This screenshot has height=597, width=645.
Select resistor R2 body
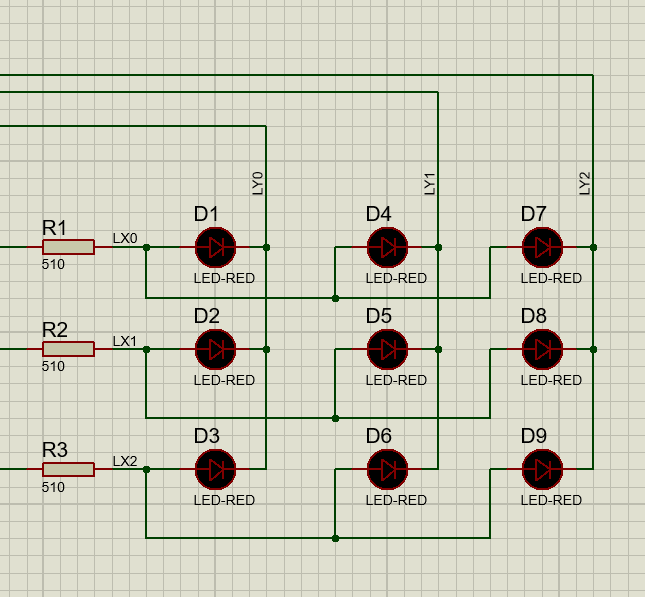[68, 349]
